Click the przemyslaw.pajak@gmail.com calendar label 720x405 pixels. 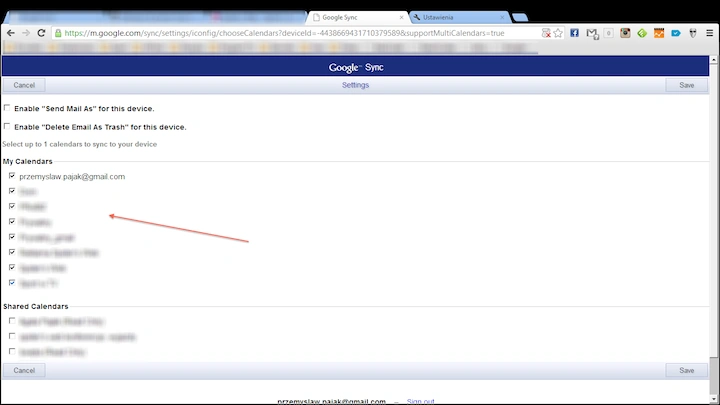72,176
